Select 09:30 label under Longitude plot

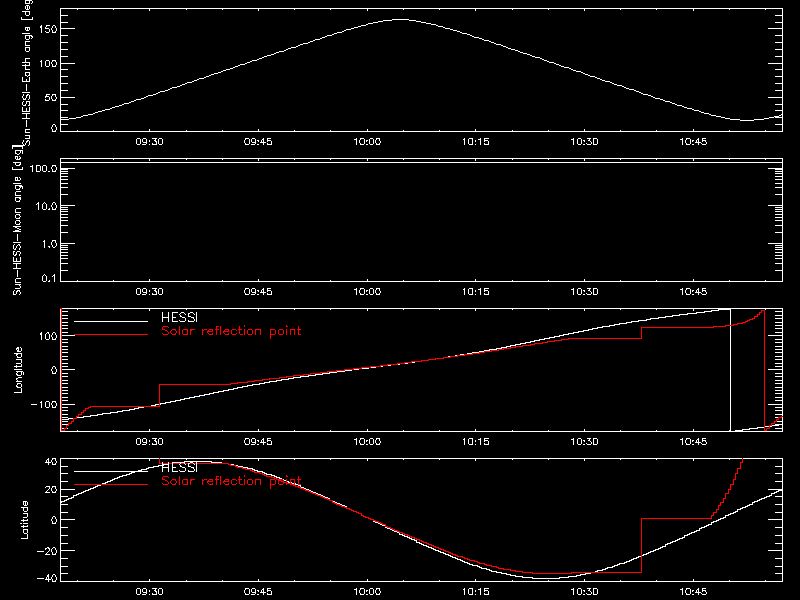[x=149, y=441]
